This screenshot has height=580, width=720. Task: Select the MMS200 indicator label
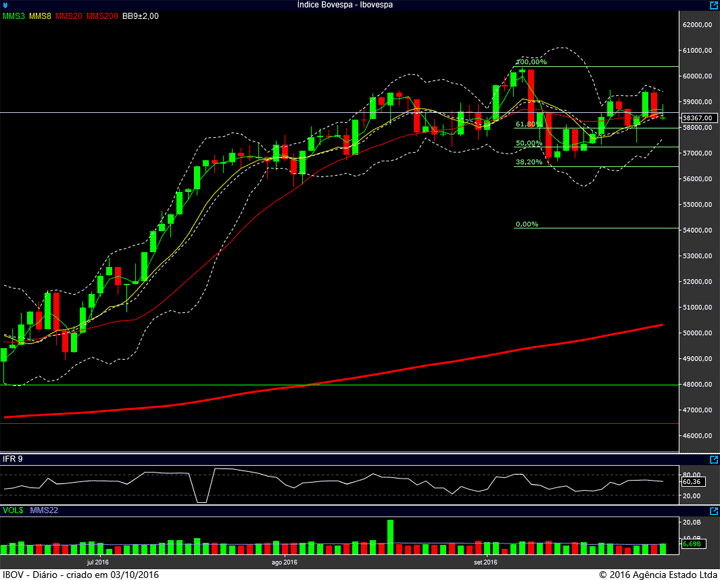(x=102, y=16)
